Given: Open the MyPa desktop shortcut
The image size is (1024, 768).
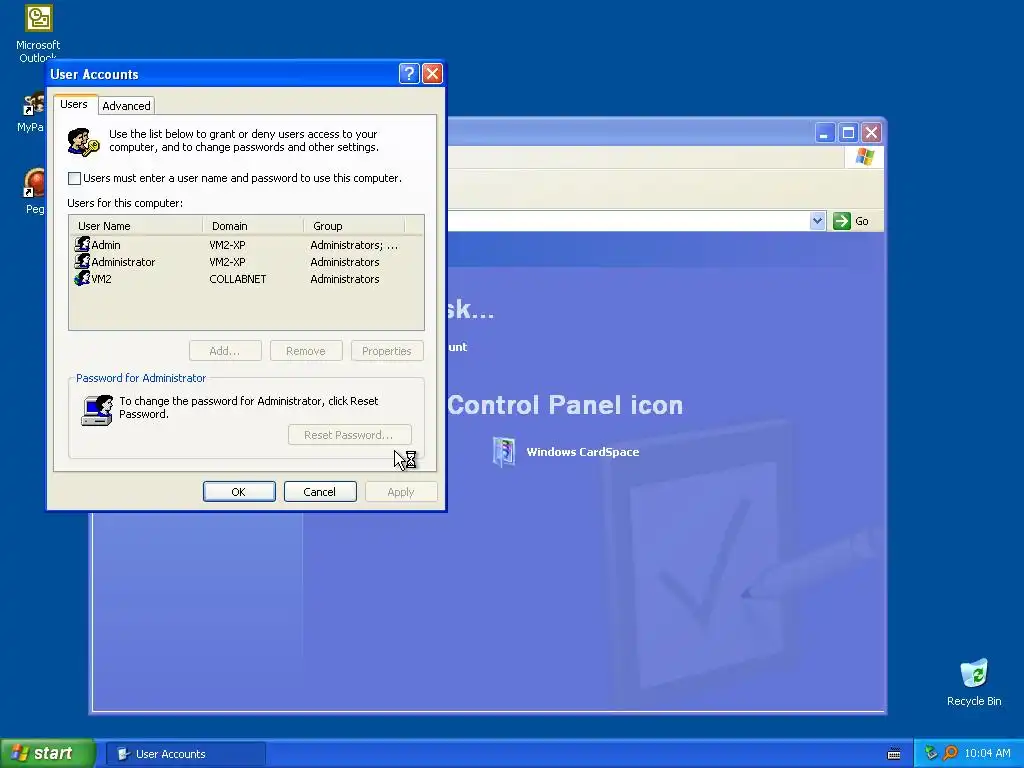Looking at the screenshot, I should tap(31, 112).
